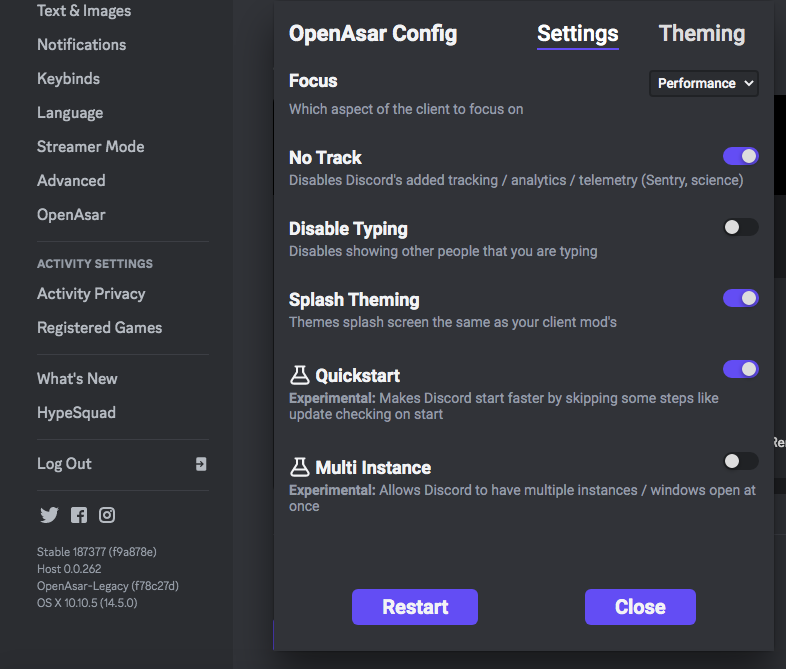Click the Quickstart experimental flask icon
The height and width of the screenshot is (669, 786).
(300, 375)
